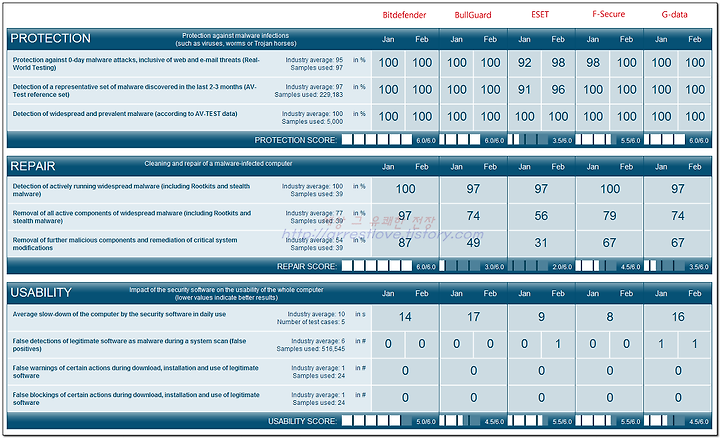Screen dimensions: 720x438
Task: Select G-data's average slow-down value 16
Action: point(678,317)
